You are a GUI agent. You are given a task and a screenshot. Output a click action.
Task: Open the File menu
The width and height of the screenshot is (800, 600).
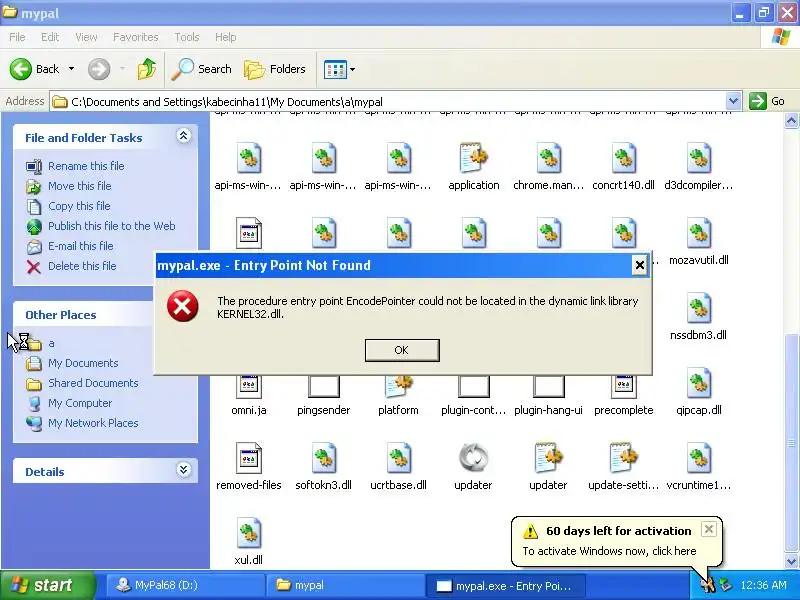(17, 37)
